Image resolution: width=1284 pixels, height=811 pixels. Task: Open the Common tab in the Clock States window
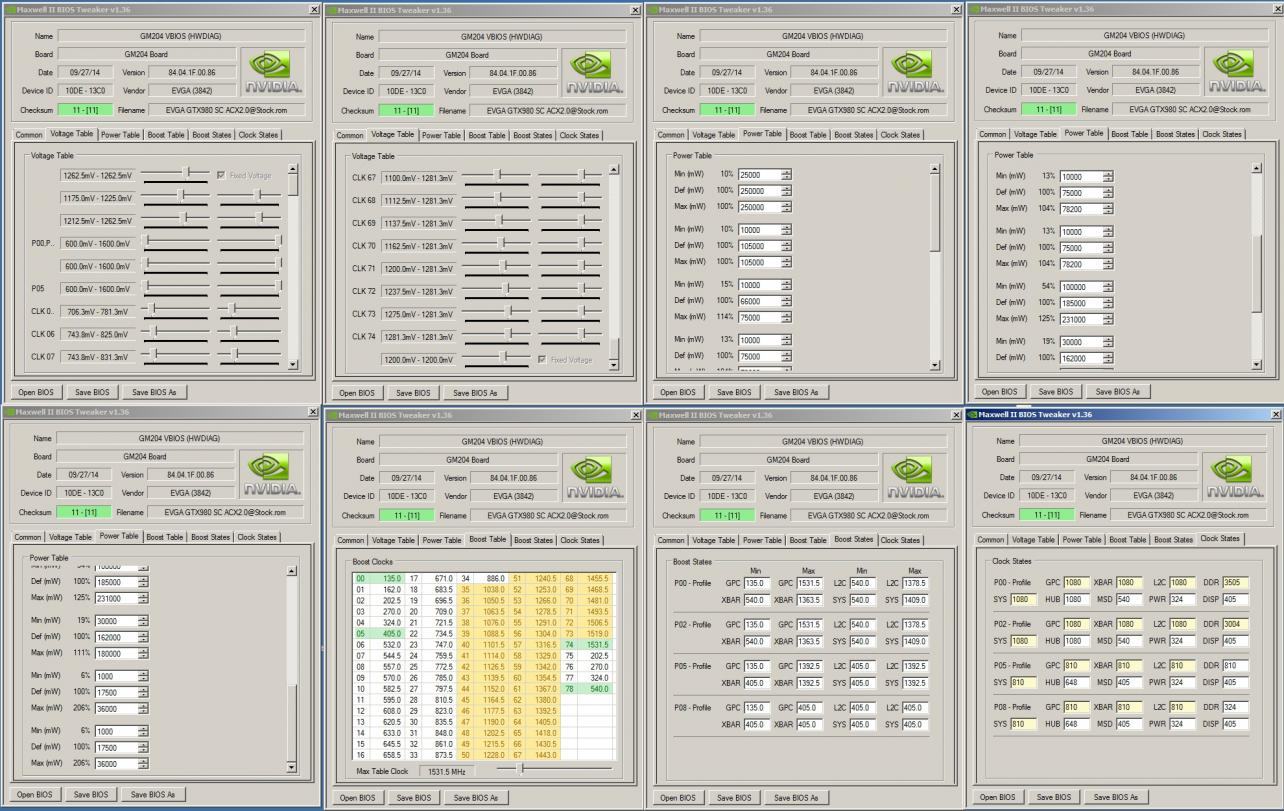pyautogui.click(x=992, y=540)
